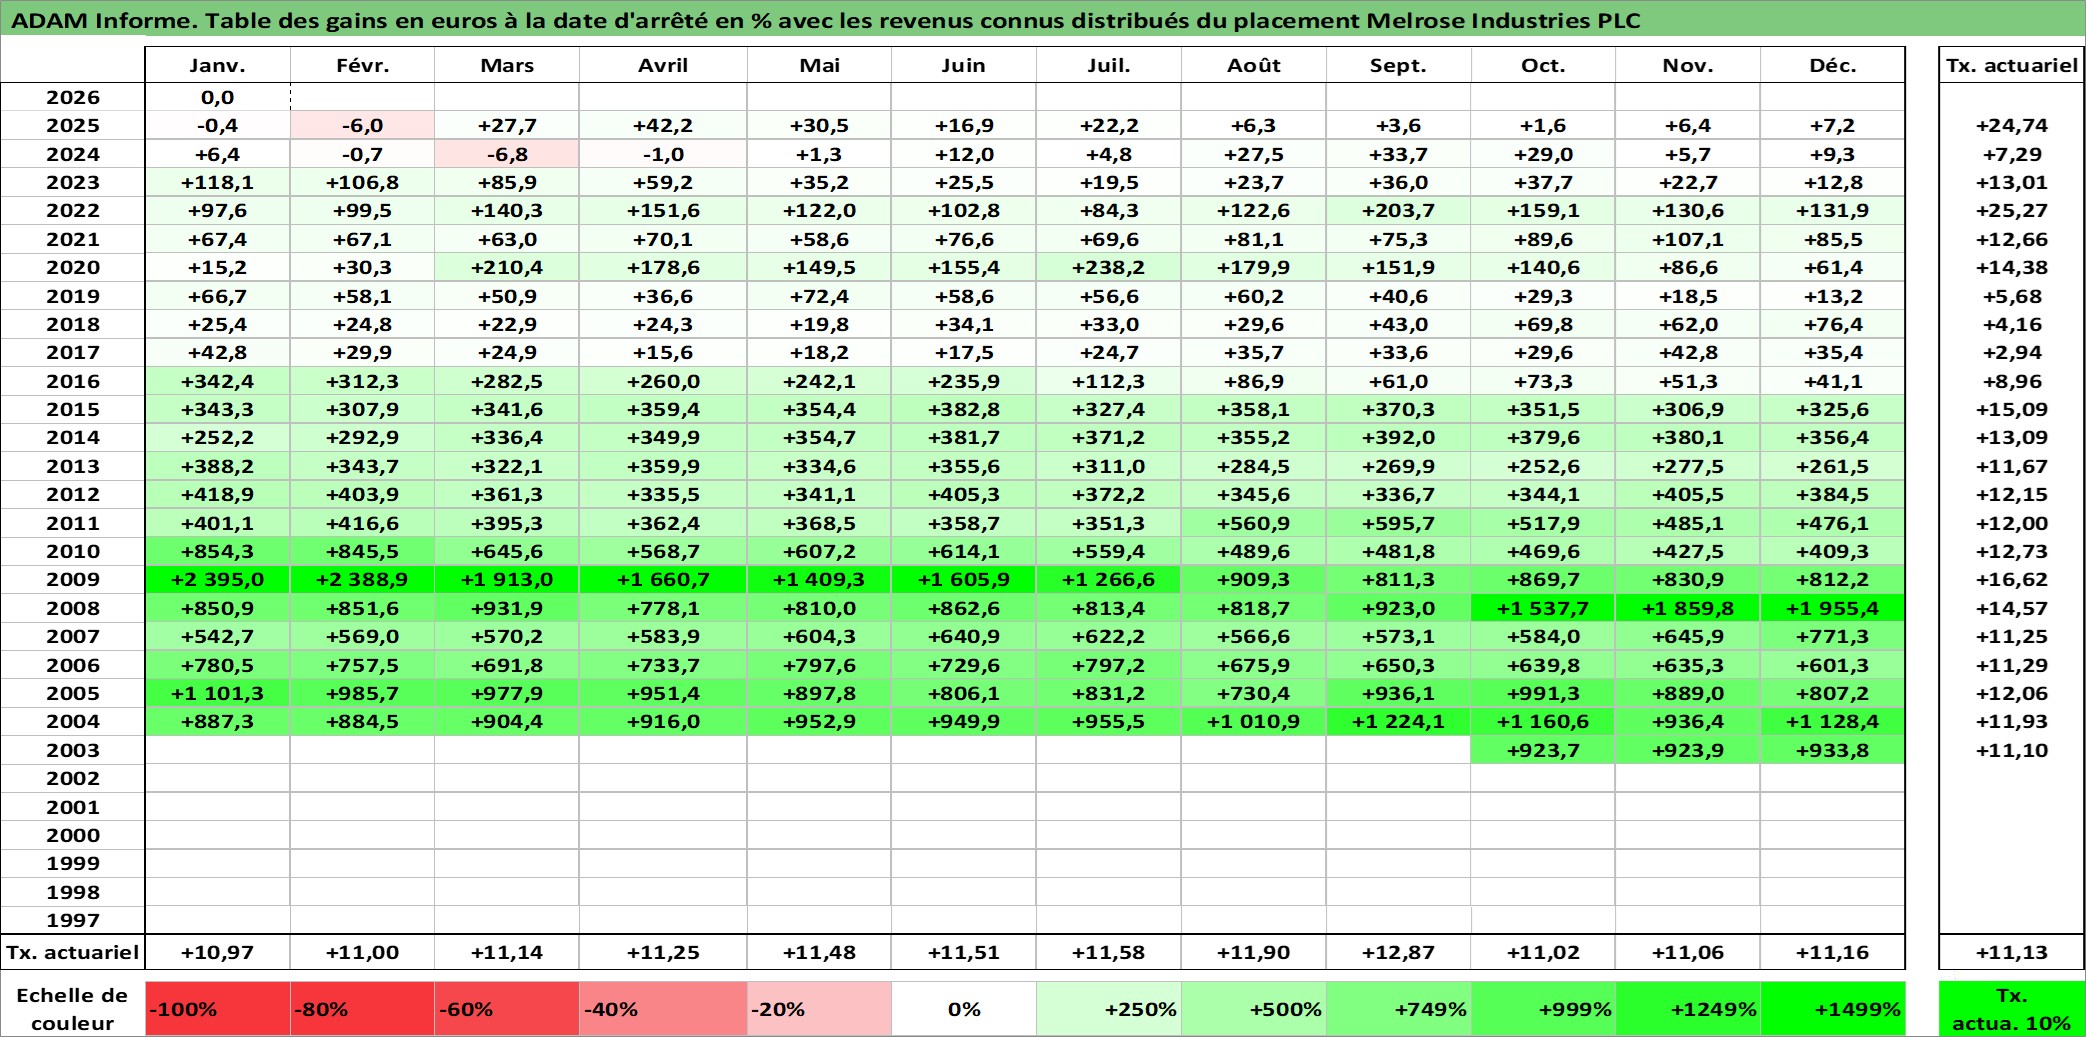Select the +1499% bright green swatch
The image size is (2086, 1037).
click(1833, 1009)
